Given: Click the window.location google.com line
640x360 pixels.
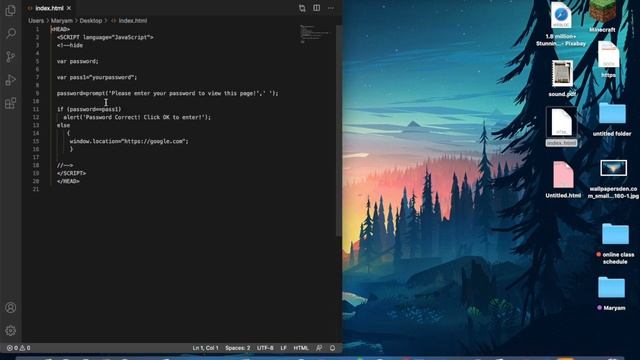Looking at the screenshot, I should pyautogui.click(x=129, y=141).
